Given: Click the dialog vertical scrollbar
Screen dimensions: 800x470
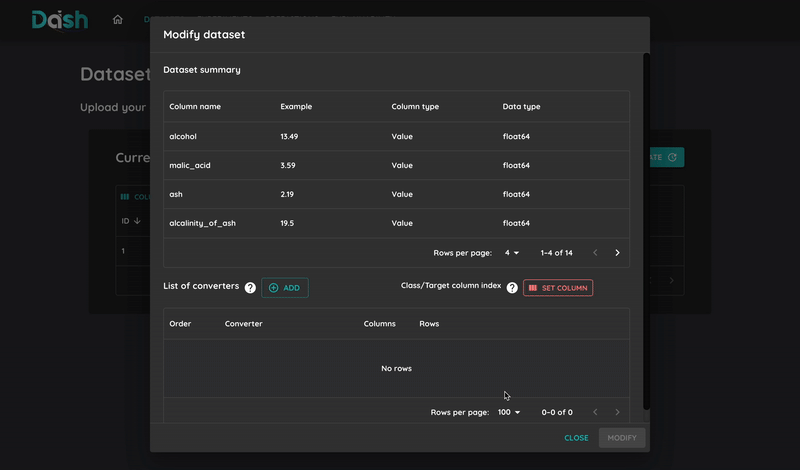Looking at the screenshot, I should point(646,231).
